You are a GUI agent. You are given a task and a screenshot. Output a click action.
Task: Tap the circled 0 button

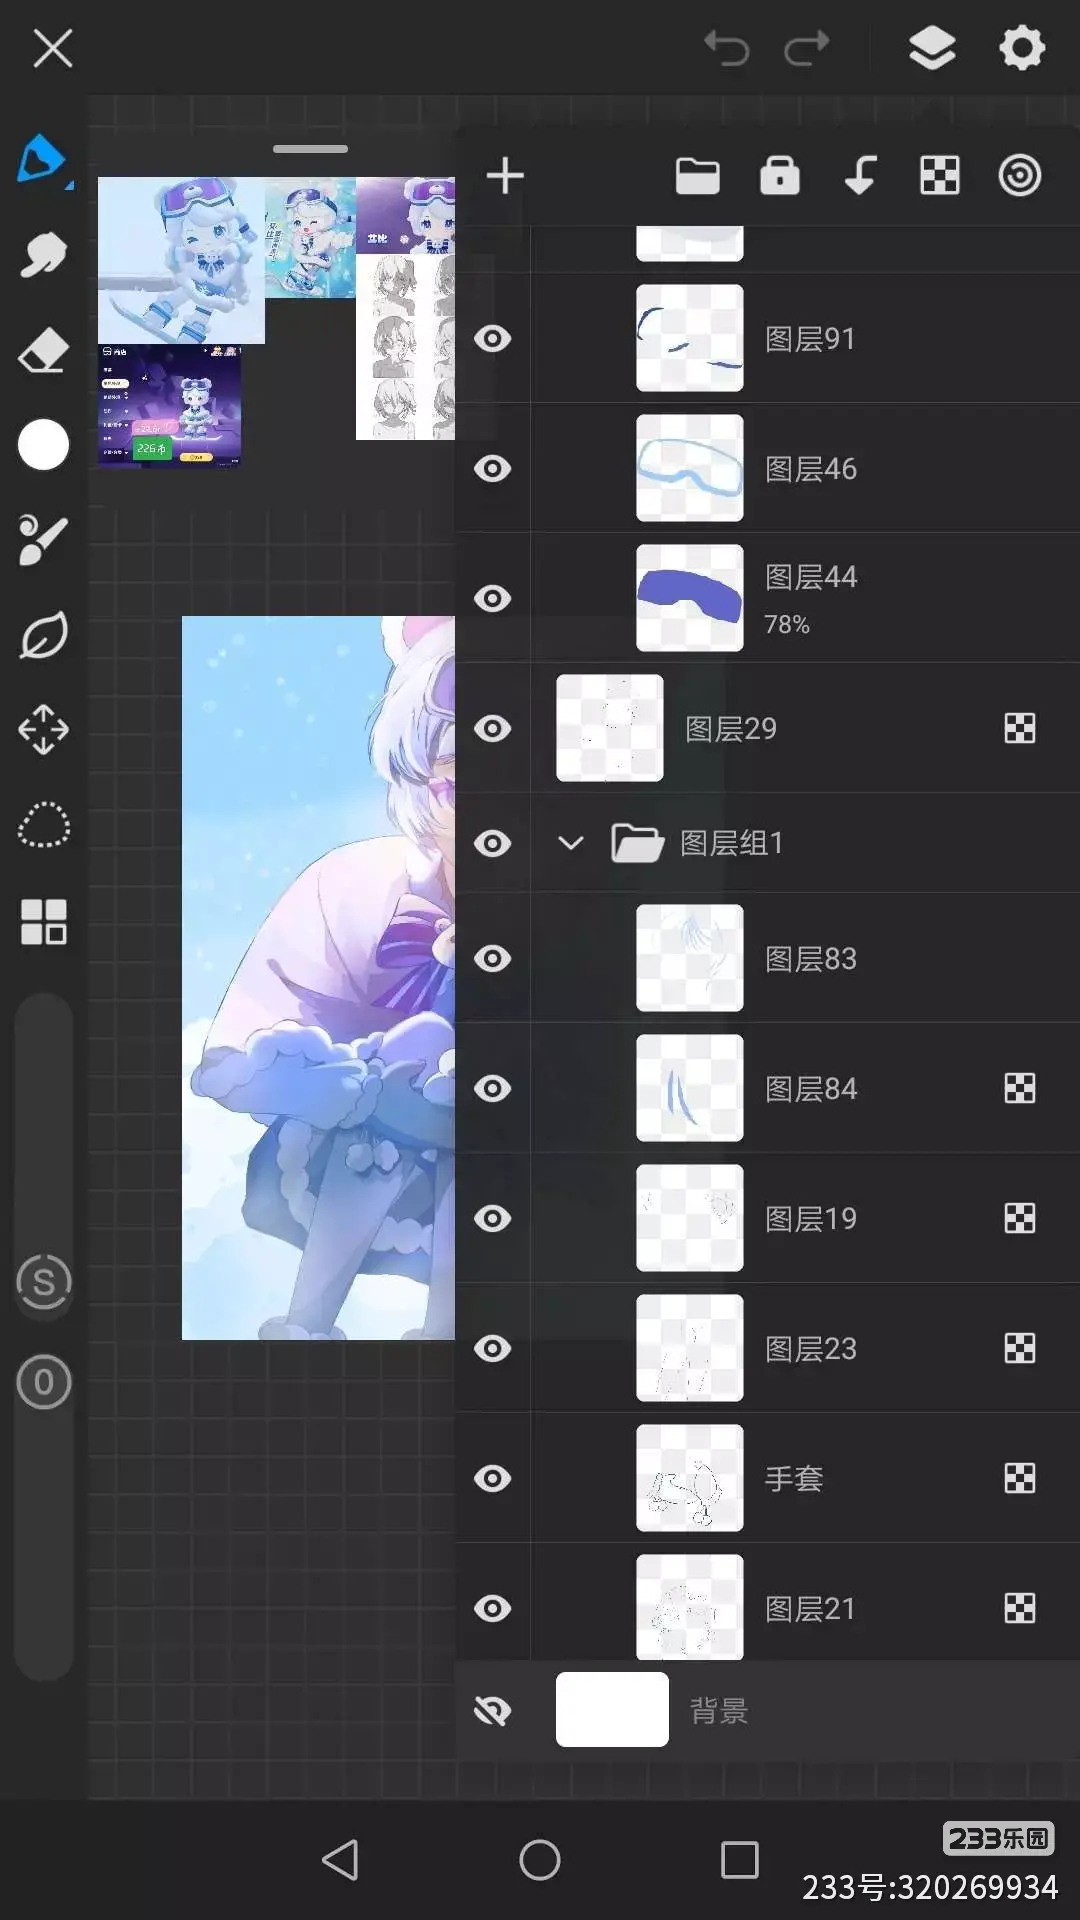click(x=44, y=1382)
